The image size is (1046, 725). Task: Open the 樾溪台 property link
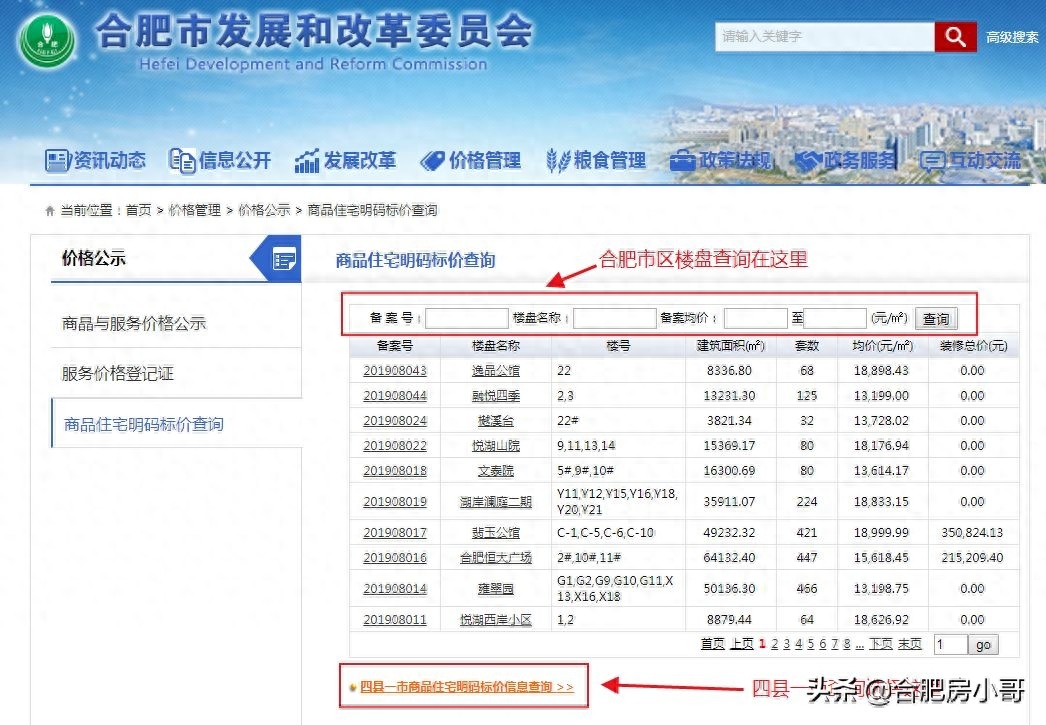click(496, 421)
